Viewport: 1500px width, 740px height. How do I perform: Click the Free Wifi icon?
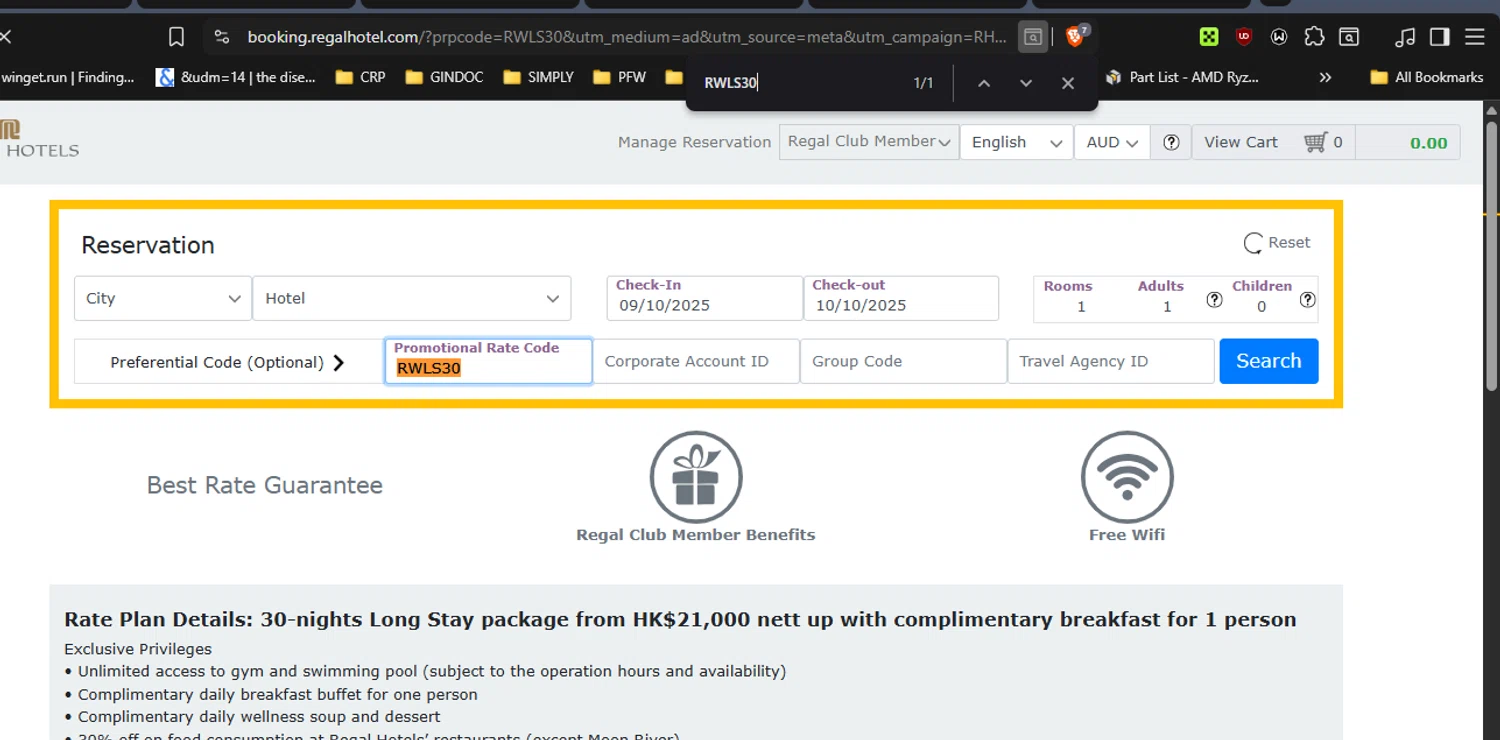click(x=1127, y=477)
